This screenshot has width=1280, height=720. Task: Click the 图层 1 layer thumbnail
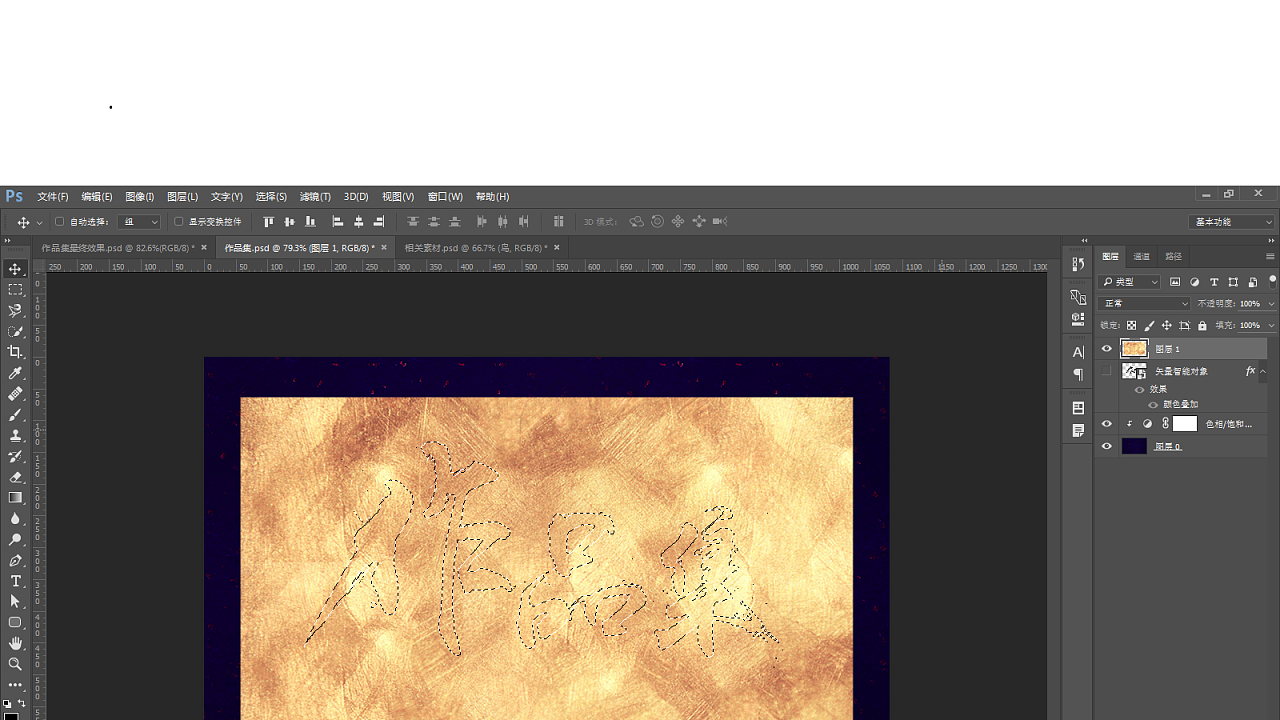[1134, 349]
